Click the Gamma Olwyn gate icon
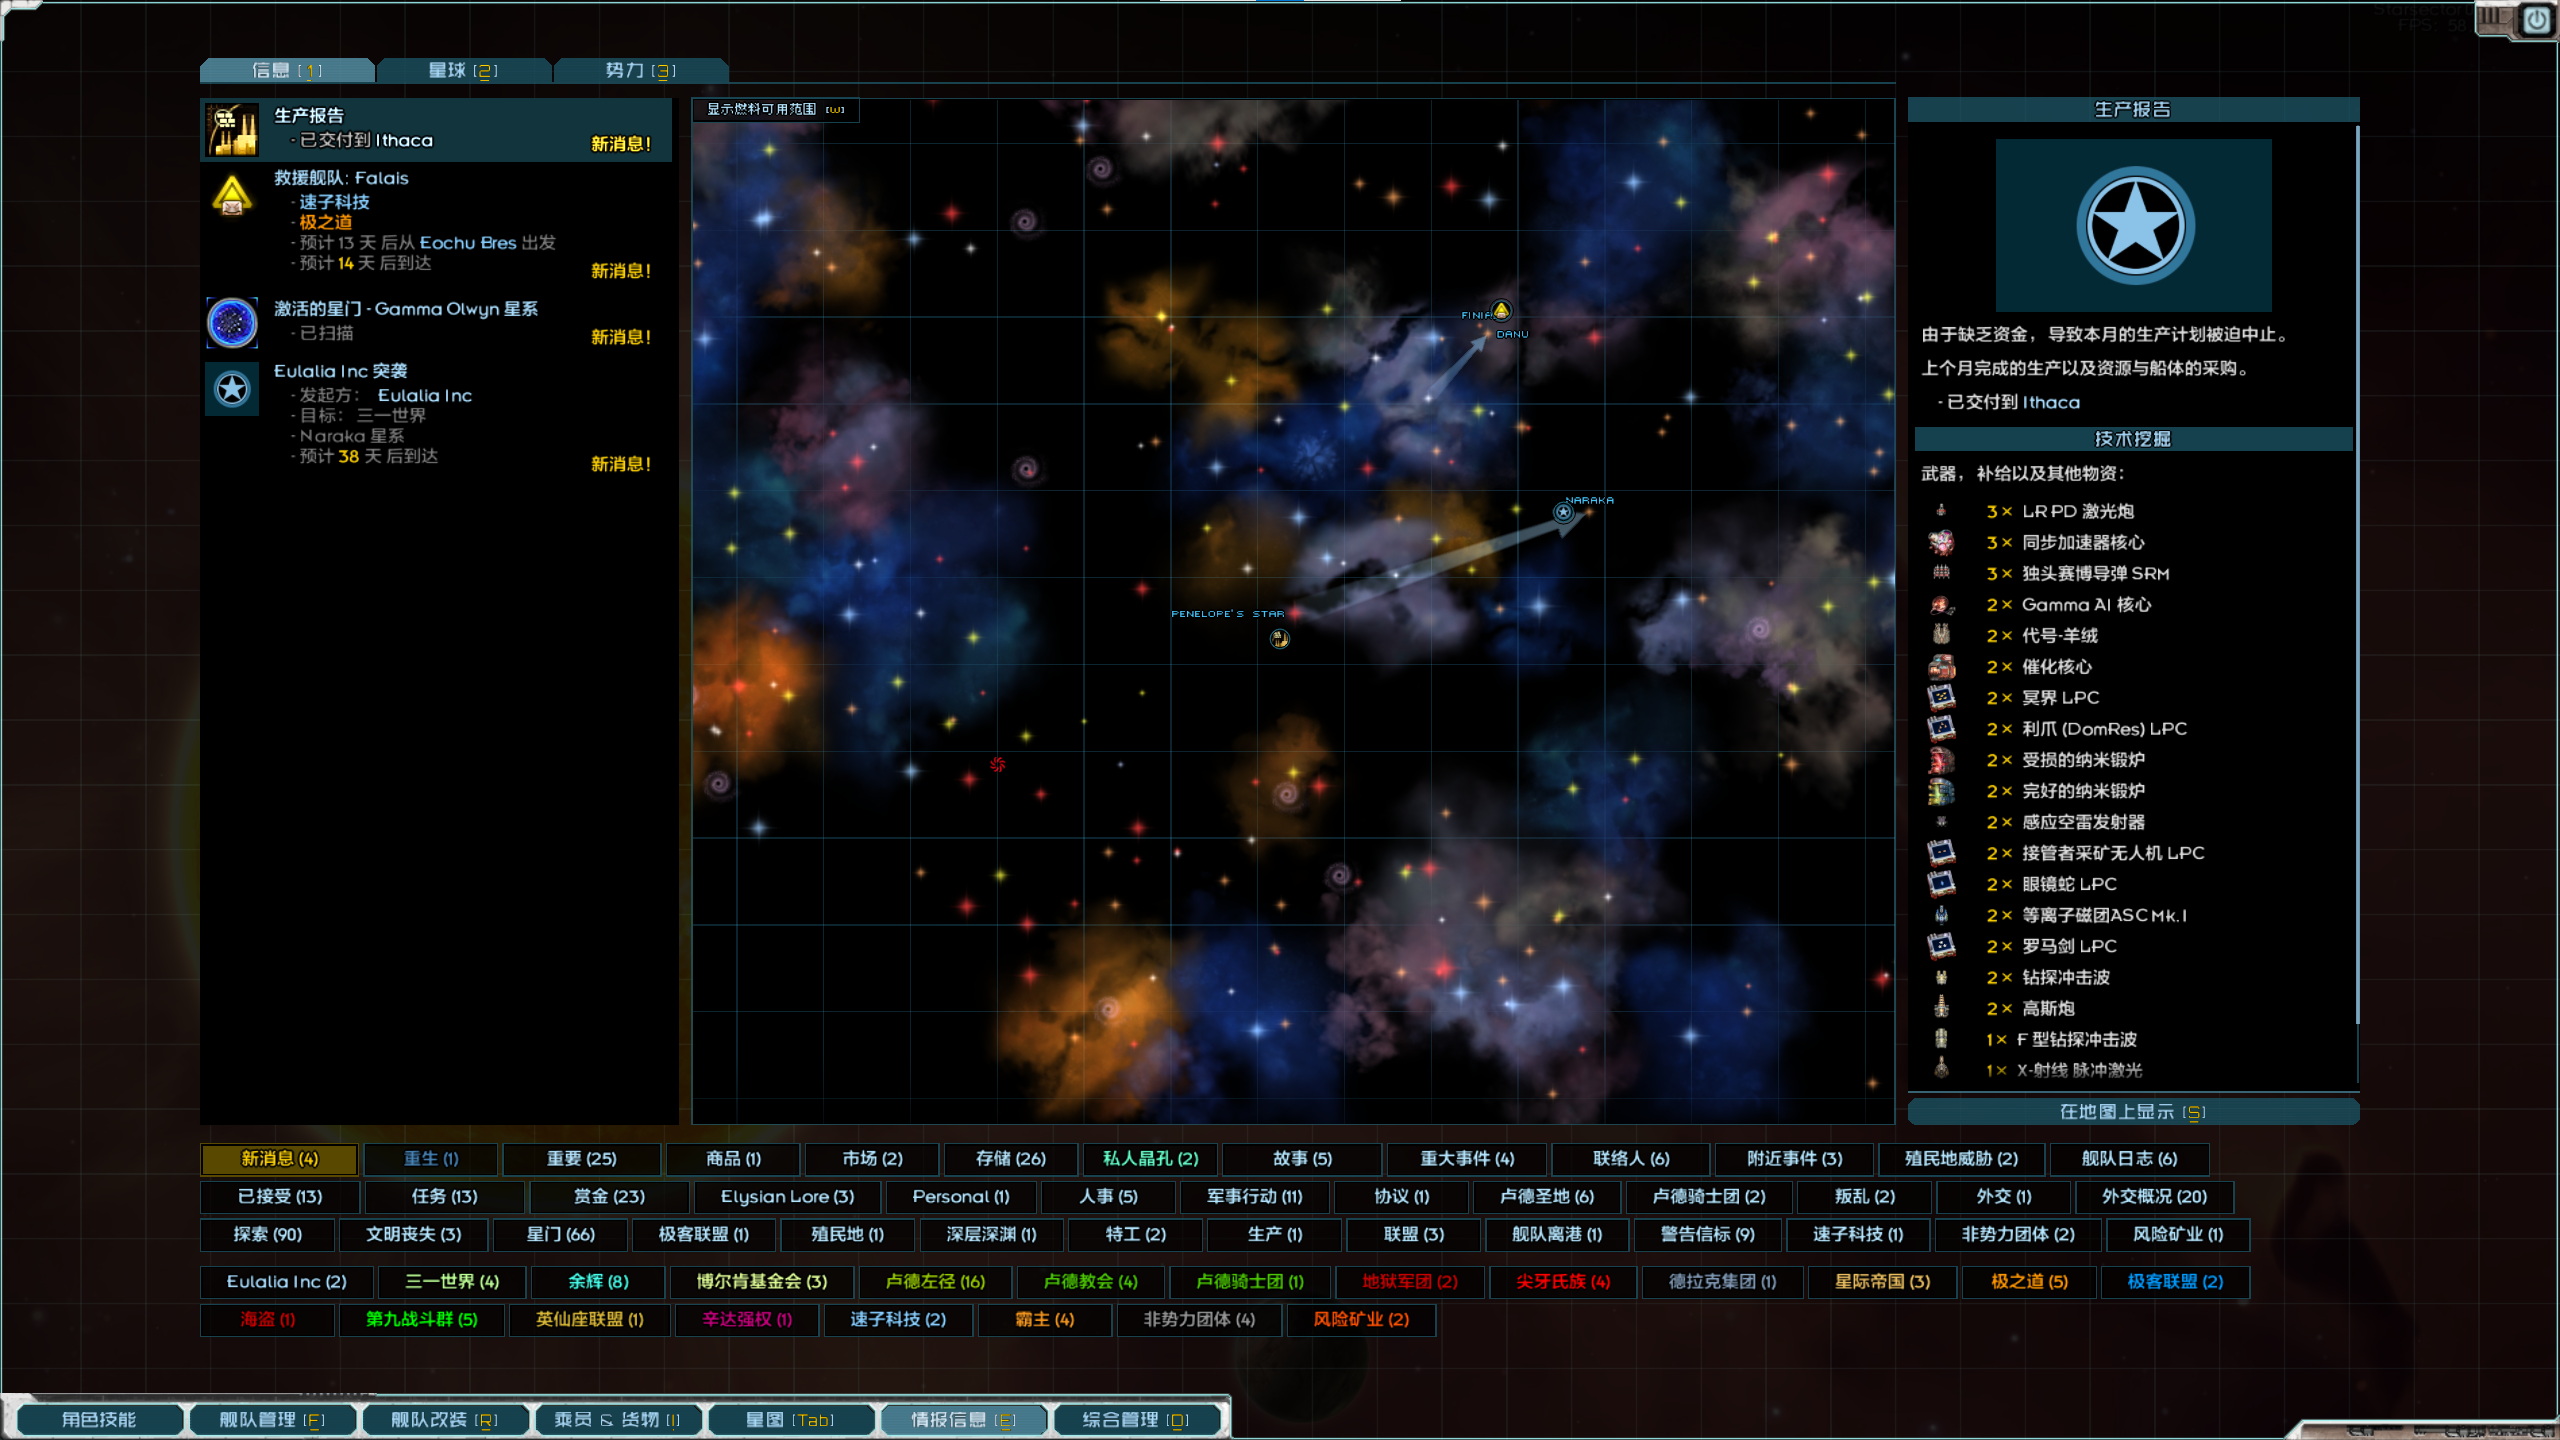The width and height of the screenshot is (2560, 1440). point(232,322)
